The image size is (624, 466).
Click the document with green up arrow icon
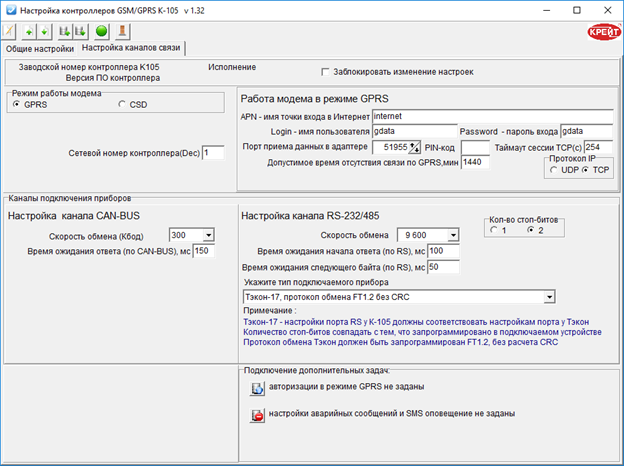tap(29, 31)
